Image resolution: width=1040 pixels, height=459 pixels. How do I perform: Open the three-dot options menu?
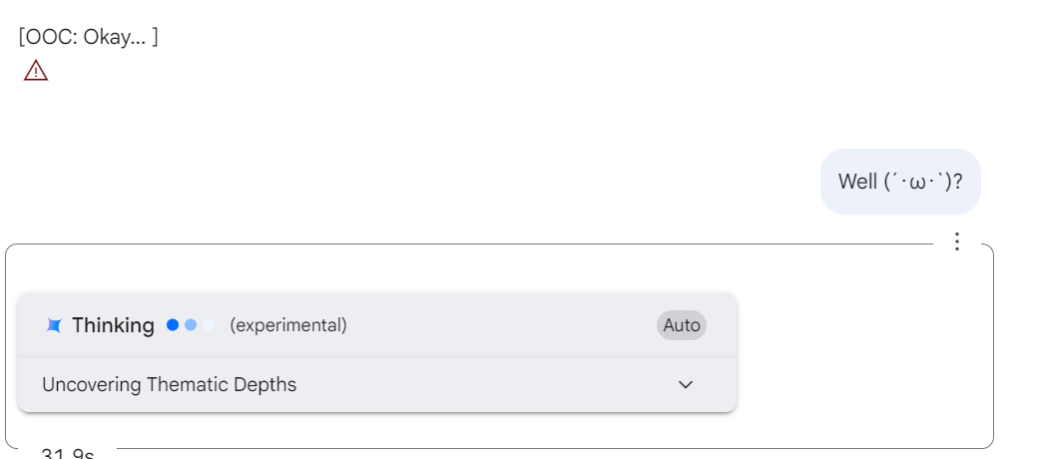pos(956,241)
